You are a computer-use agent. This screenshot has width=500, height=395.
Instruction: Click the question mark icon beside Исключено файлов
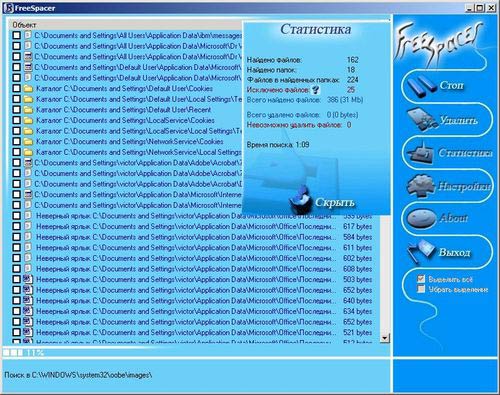click(315, 90)
